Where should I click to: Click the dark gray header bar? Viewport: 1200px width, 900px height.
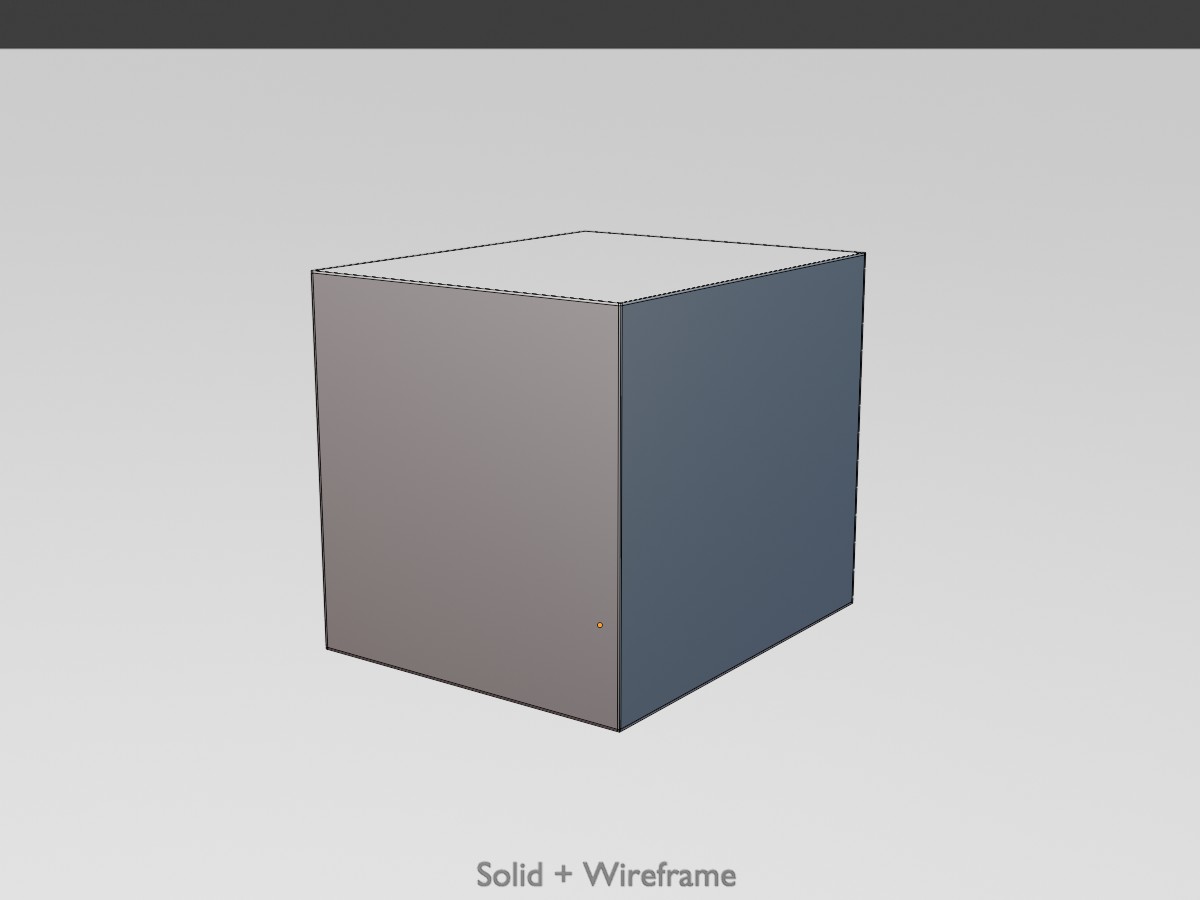point(600,24)
